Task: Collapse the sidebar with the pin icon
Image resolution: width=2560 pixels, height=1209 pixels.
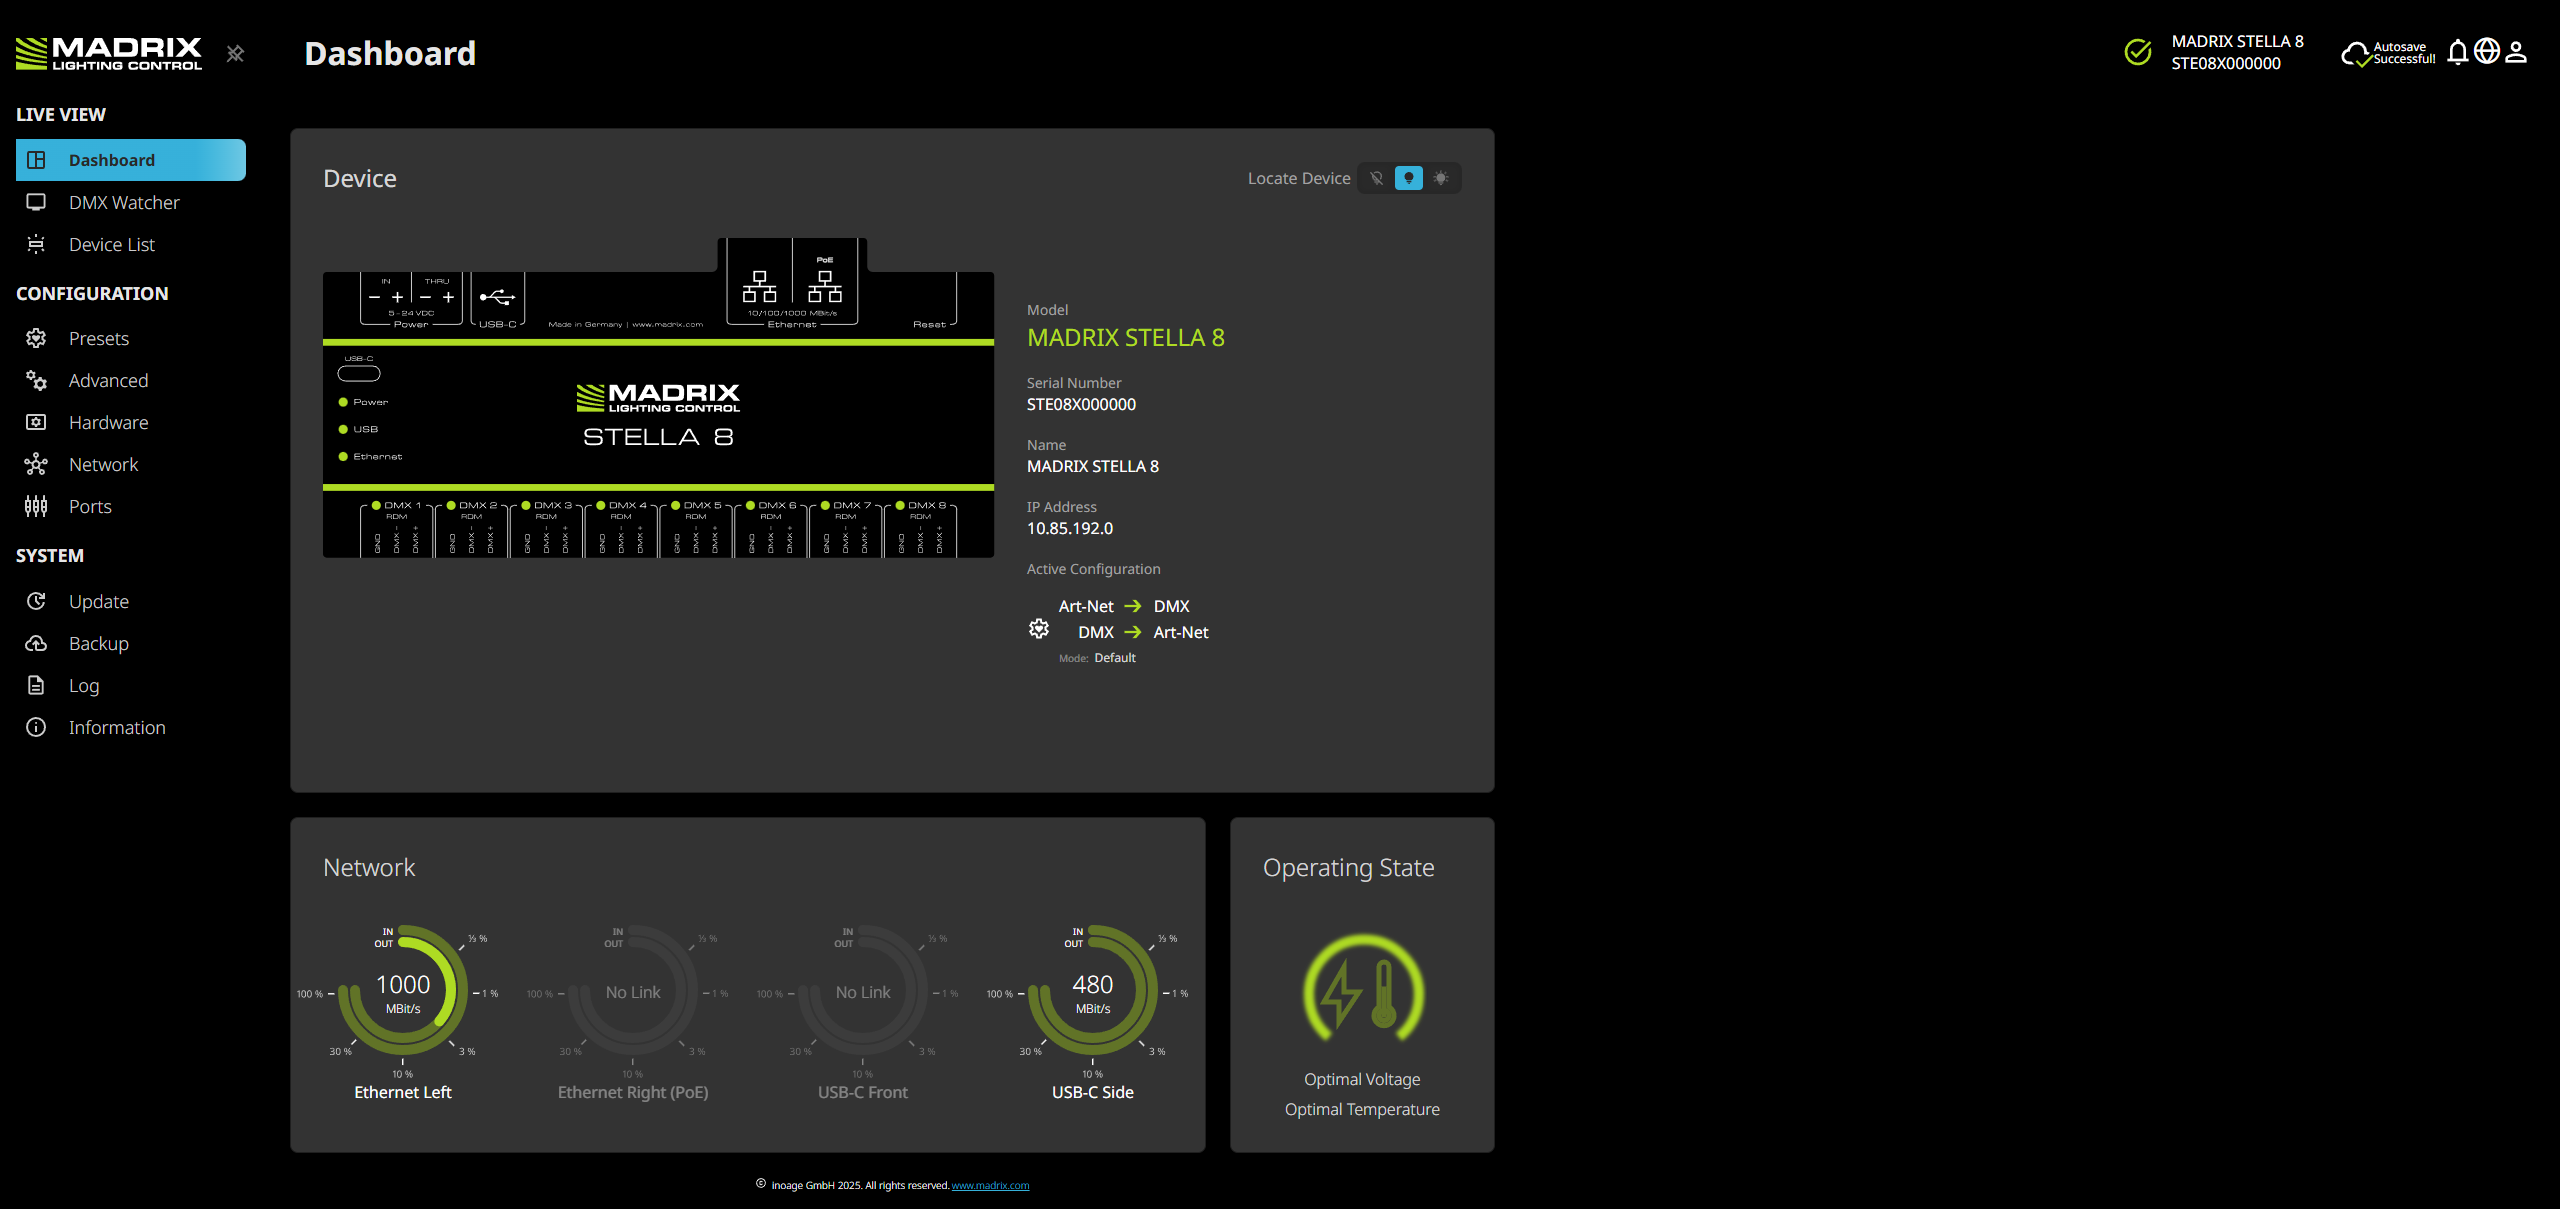Action: tap(235, 54)
